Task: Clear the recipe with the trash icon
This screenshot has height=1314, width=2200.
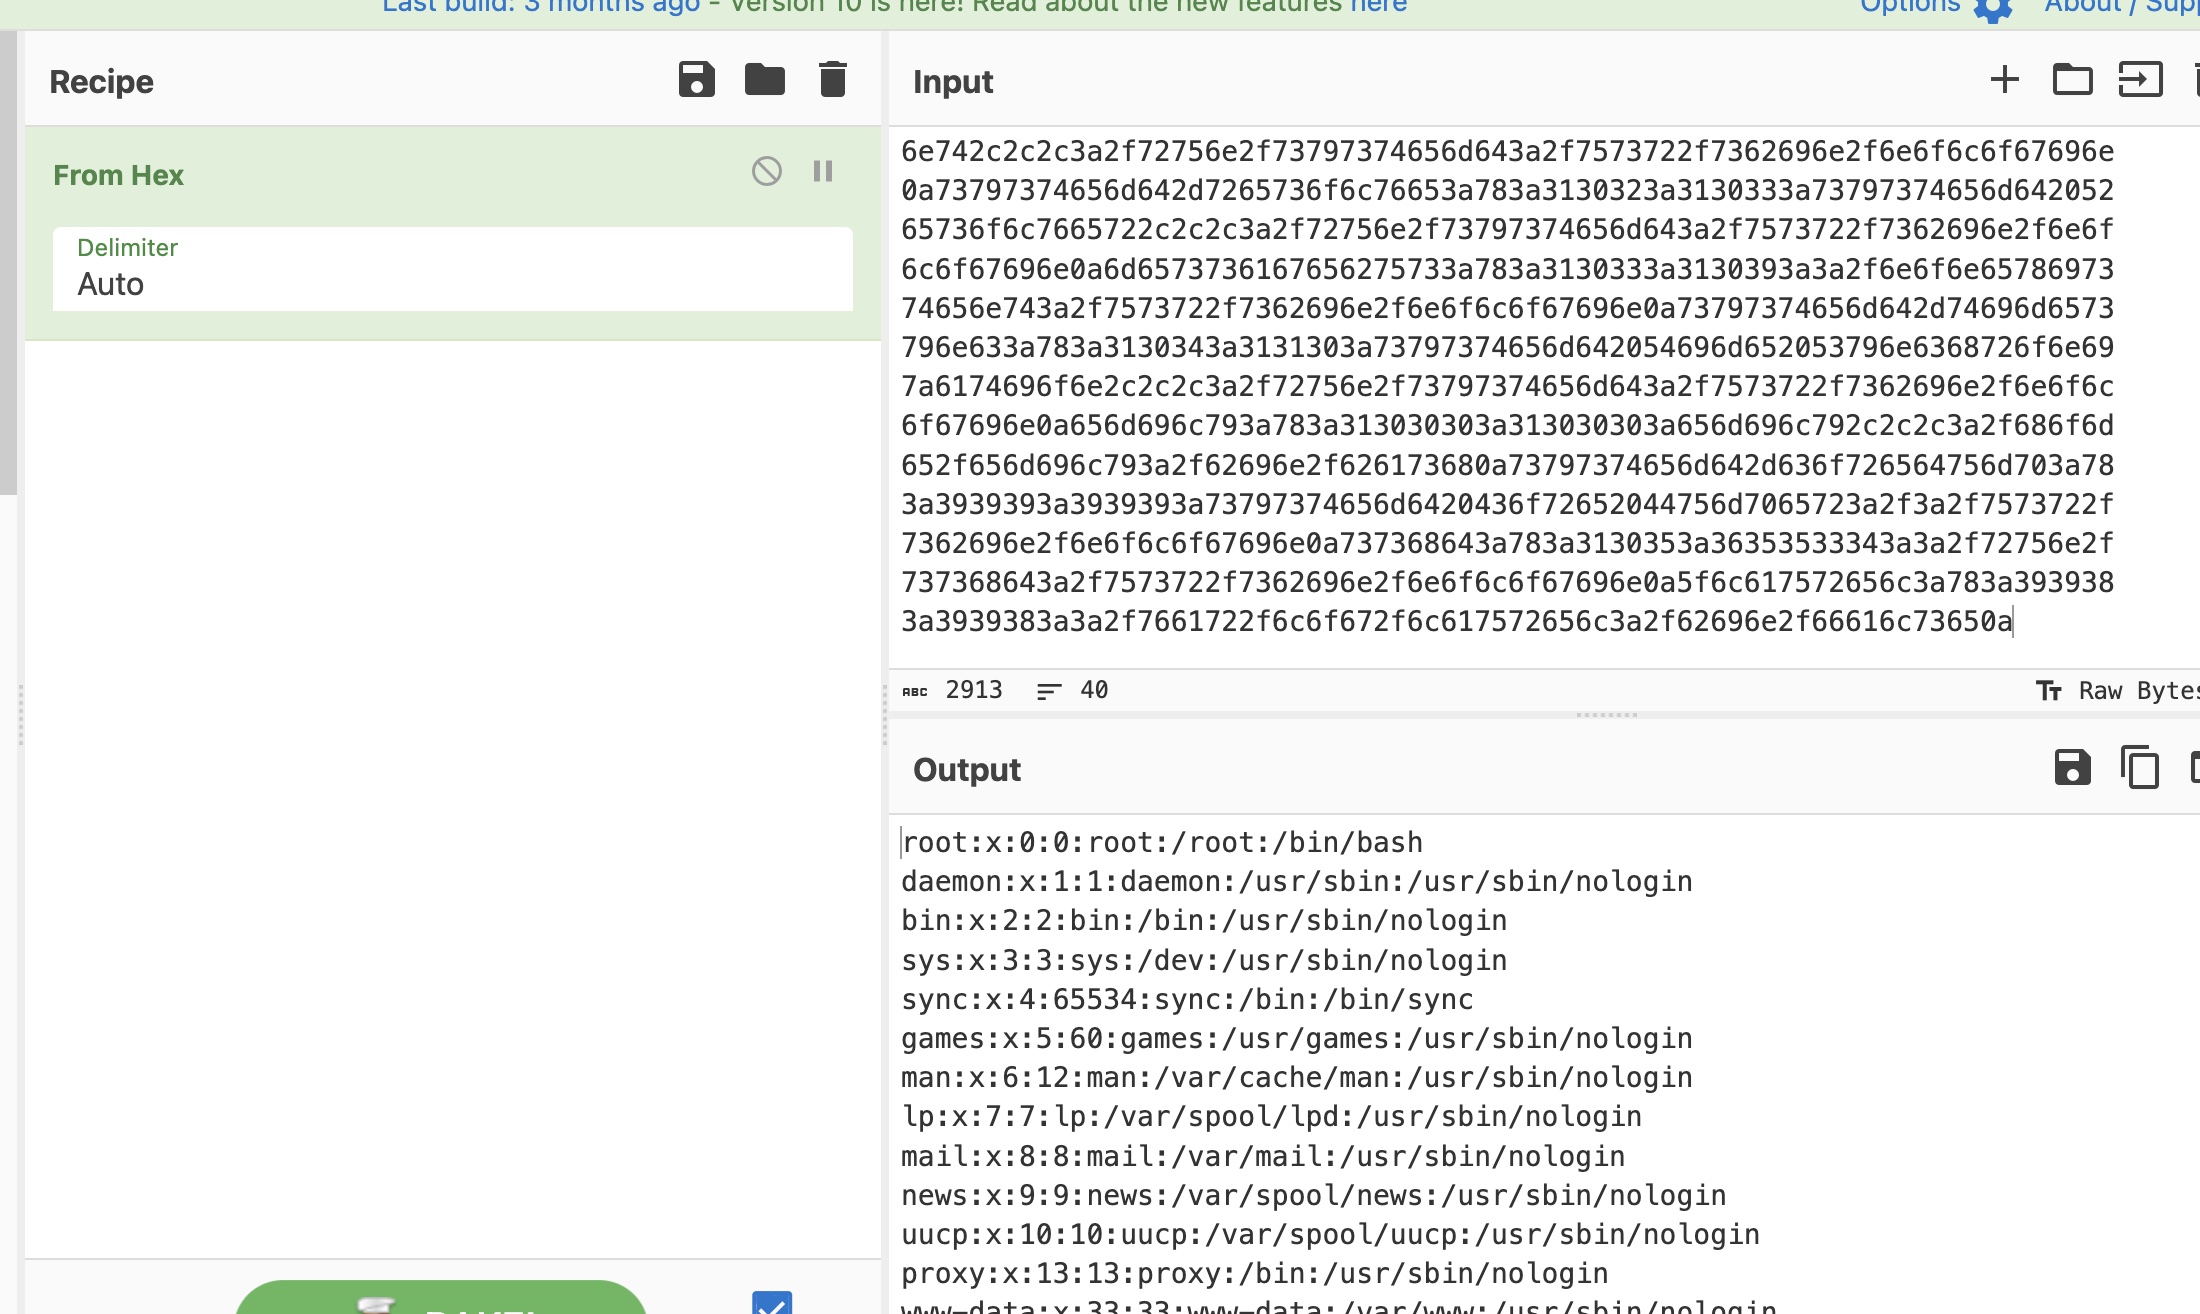Action: [x=832, y=80]
